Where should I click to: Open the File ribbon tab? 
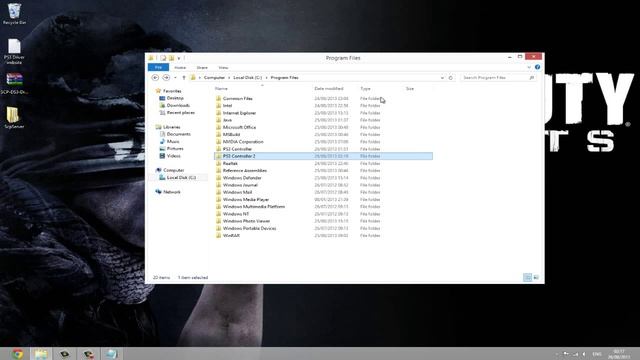158,67
